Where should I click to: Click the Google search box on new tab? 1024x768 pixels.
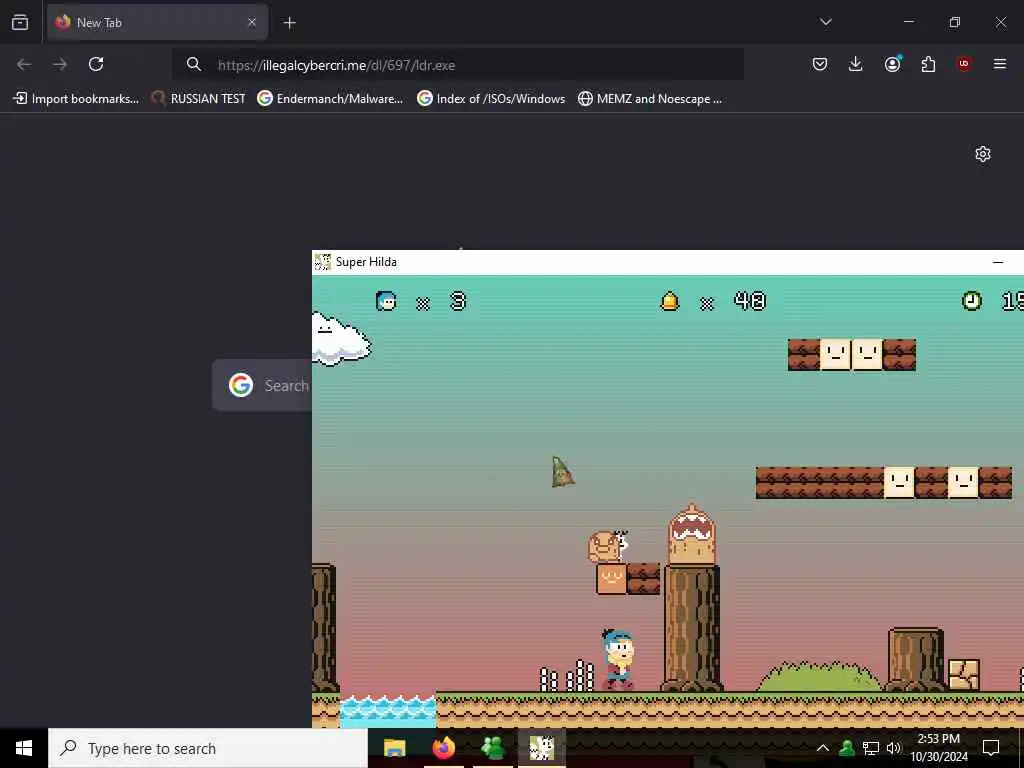[x=263, y=385]
